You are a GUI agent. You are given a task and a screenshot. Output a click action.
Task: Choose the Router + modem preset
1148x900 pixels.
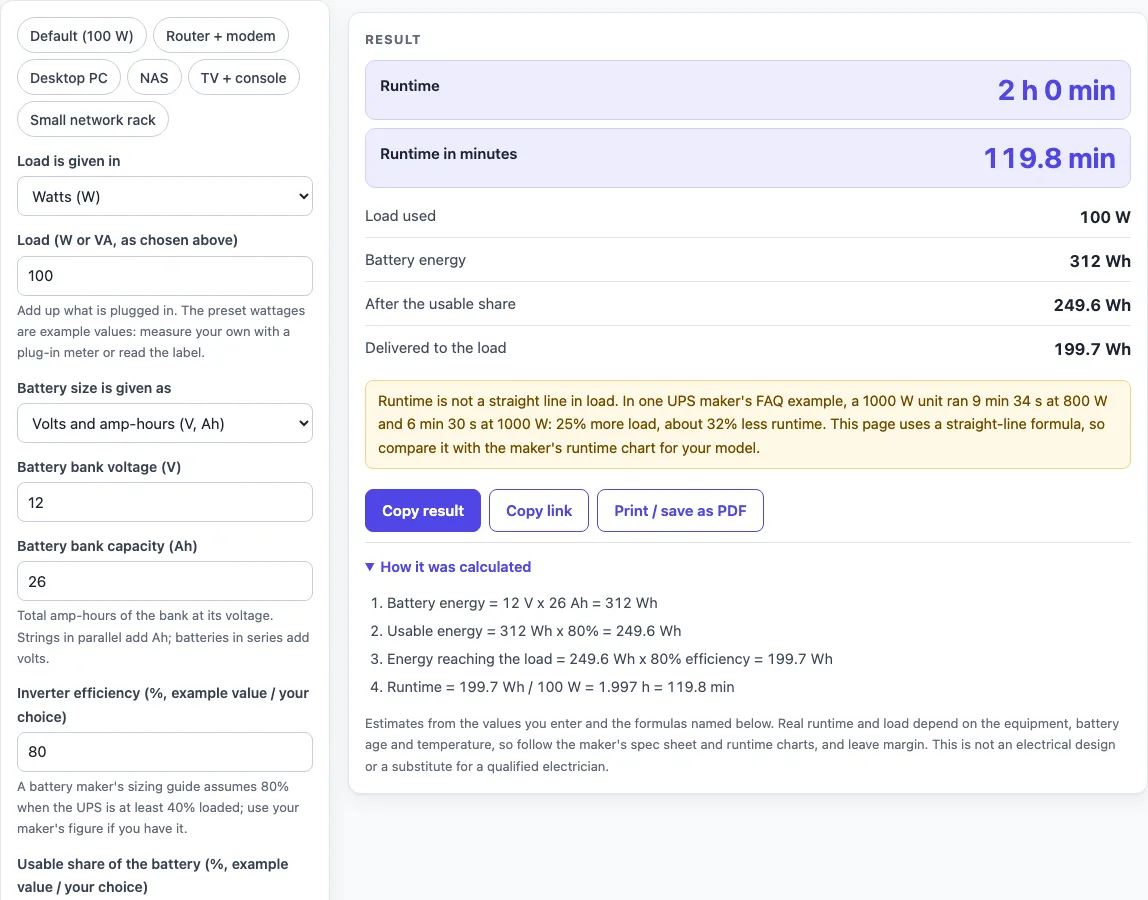220,36
